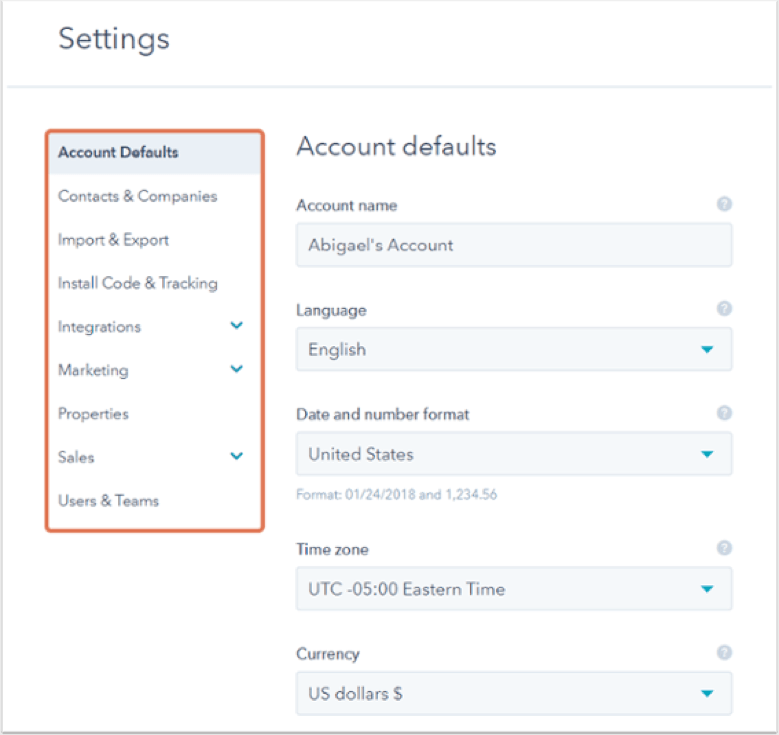779x735 pixels.
Task: Select the Sales menu item
Action: pyautogui.click(x=76, y=457)
